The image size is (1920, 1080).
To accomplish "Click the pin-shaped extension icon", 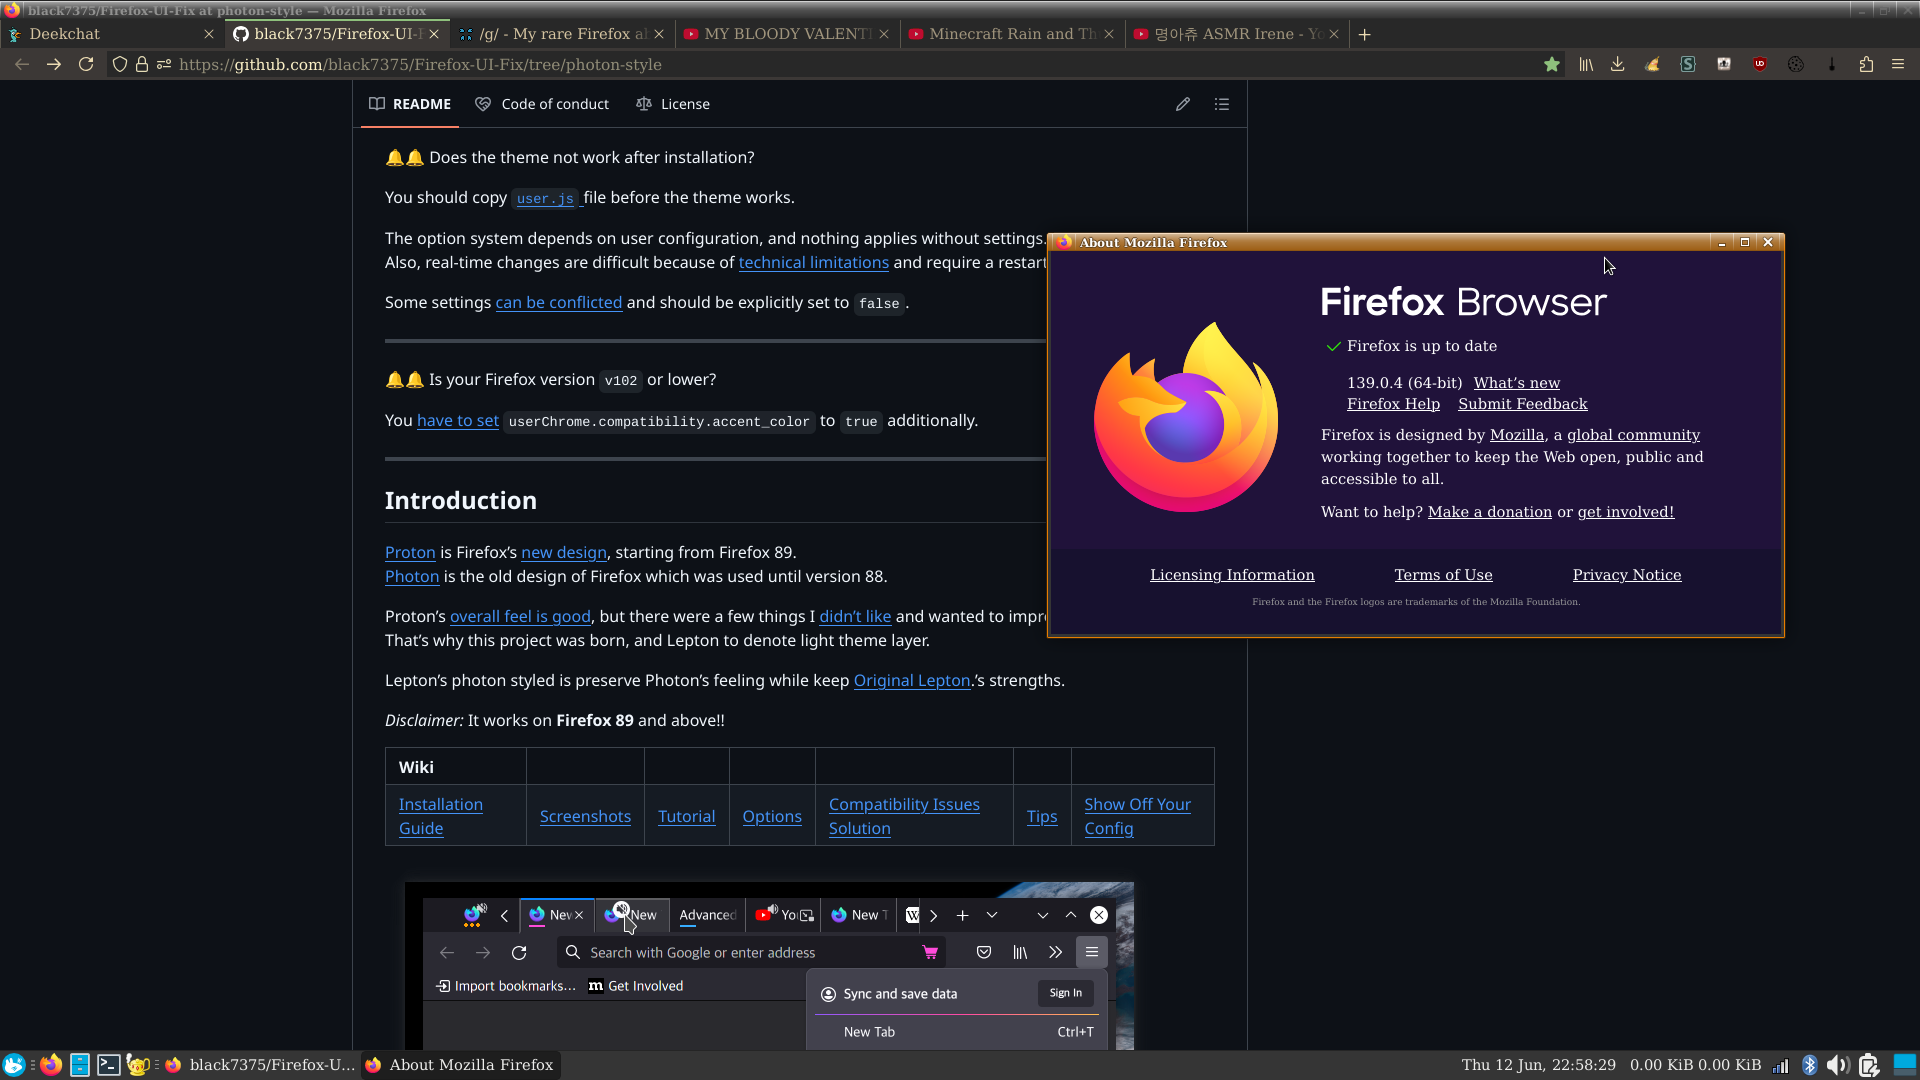I will 1832,64.
